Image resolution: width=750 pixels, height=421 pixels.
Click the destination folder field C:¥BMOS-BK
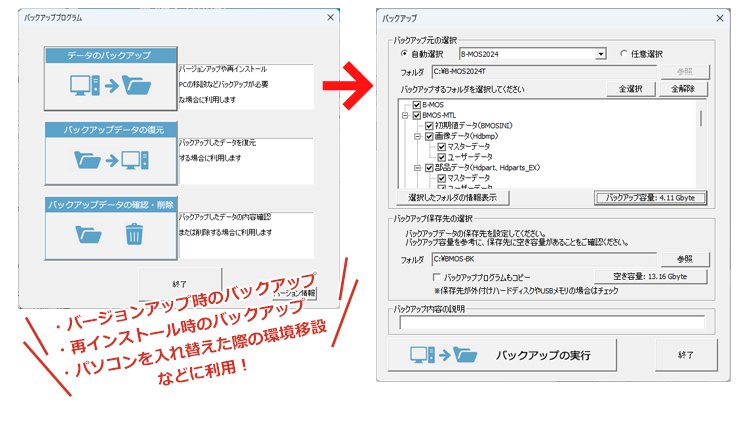click(x=544, y=259)
